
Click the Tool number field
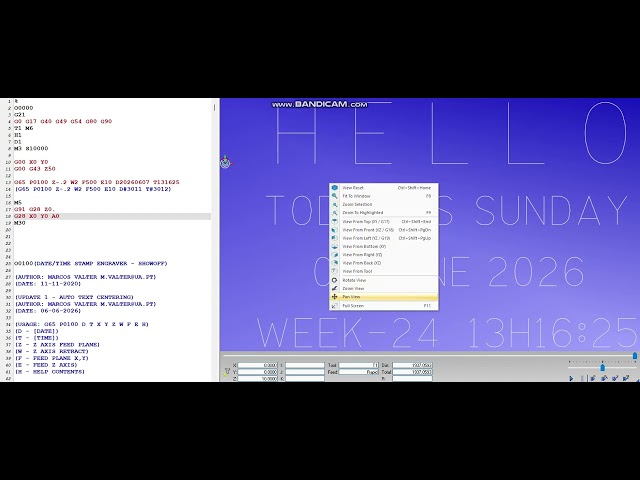(x=358, y=365)
